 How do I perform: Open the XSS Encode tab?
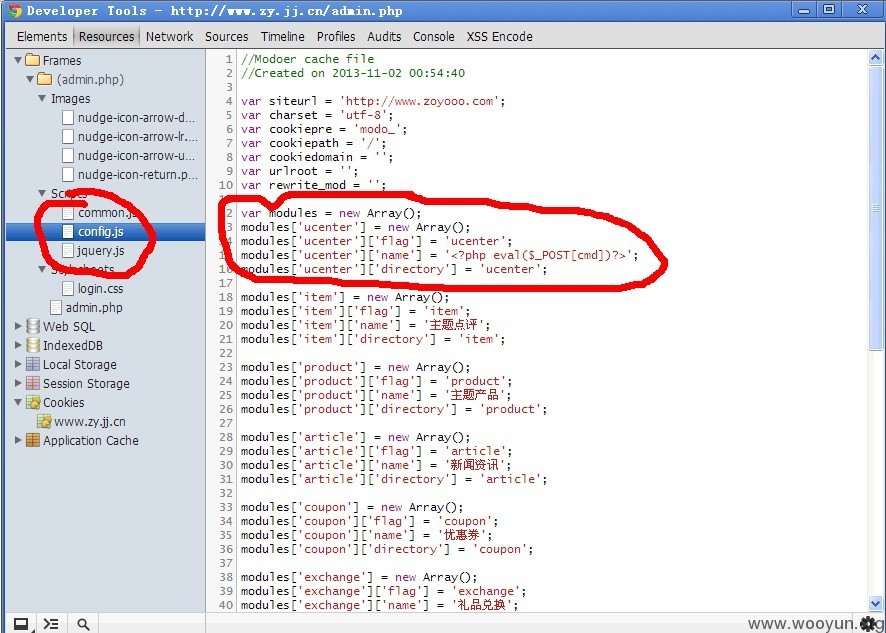coord(500,37)
